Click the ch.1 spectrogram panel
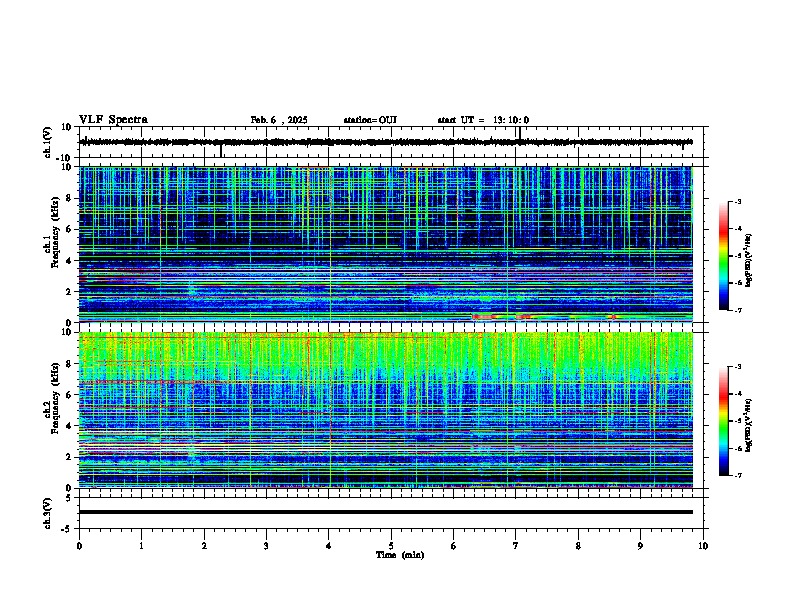Image resolution: width=792 pixels, height=612 pixels. pos(386,244)
